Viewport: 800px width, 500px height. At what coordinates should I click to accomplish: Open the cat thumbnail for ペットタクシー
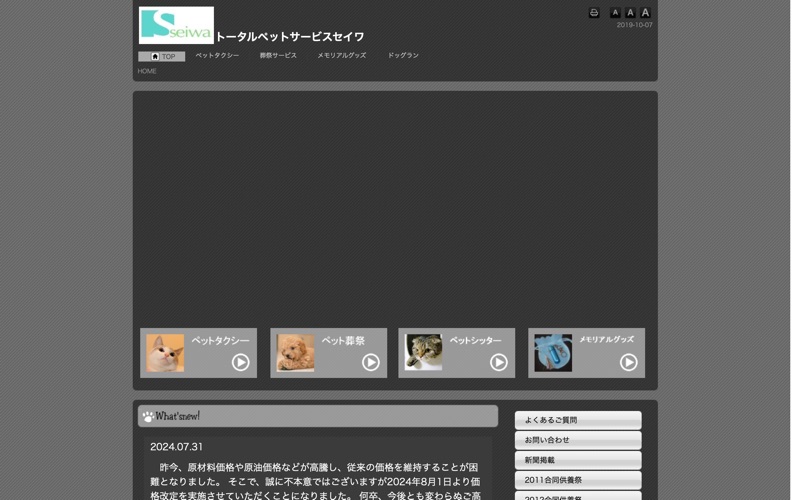pyautogui.click(x=165, y=353)
